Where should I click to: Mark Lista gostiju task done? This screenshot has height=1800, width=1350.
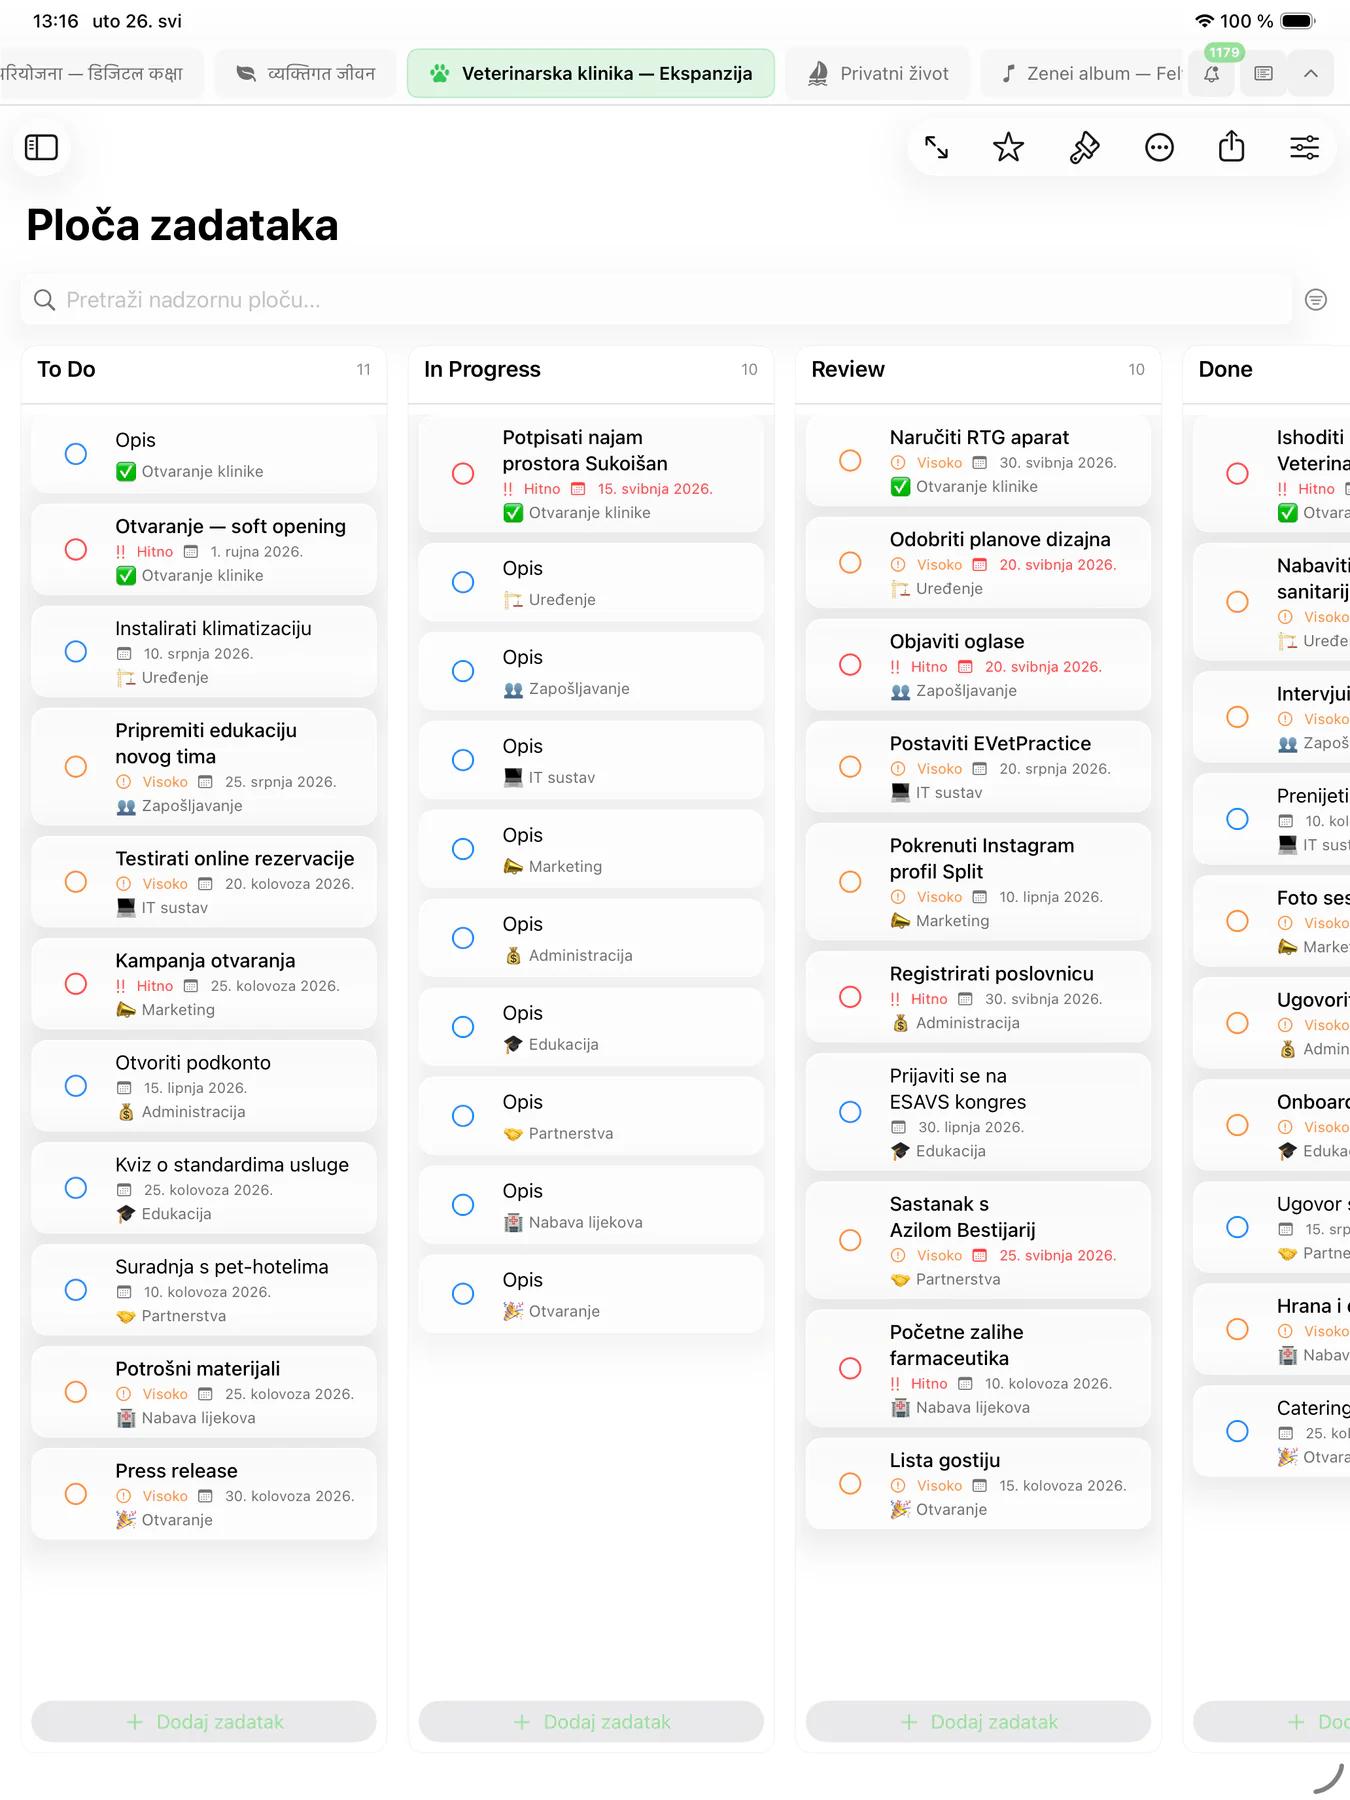click(850, 1484)
